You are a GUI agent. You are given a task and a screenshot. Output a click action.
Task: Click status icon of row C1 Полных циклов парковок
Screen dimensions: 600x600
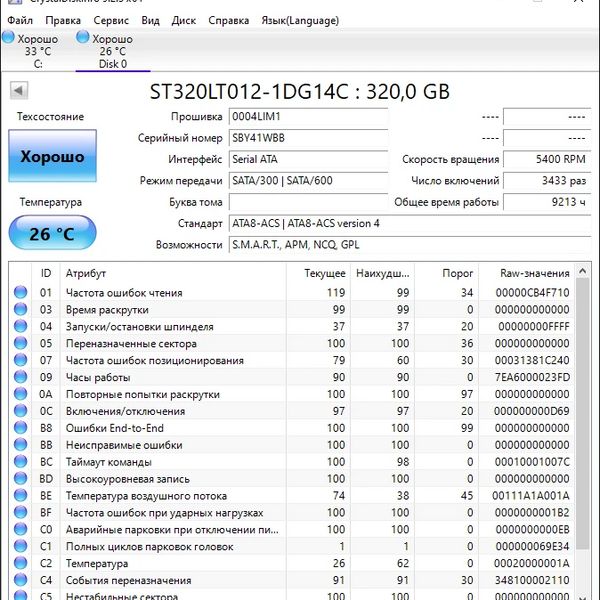(21, 546)
